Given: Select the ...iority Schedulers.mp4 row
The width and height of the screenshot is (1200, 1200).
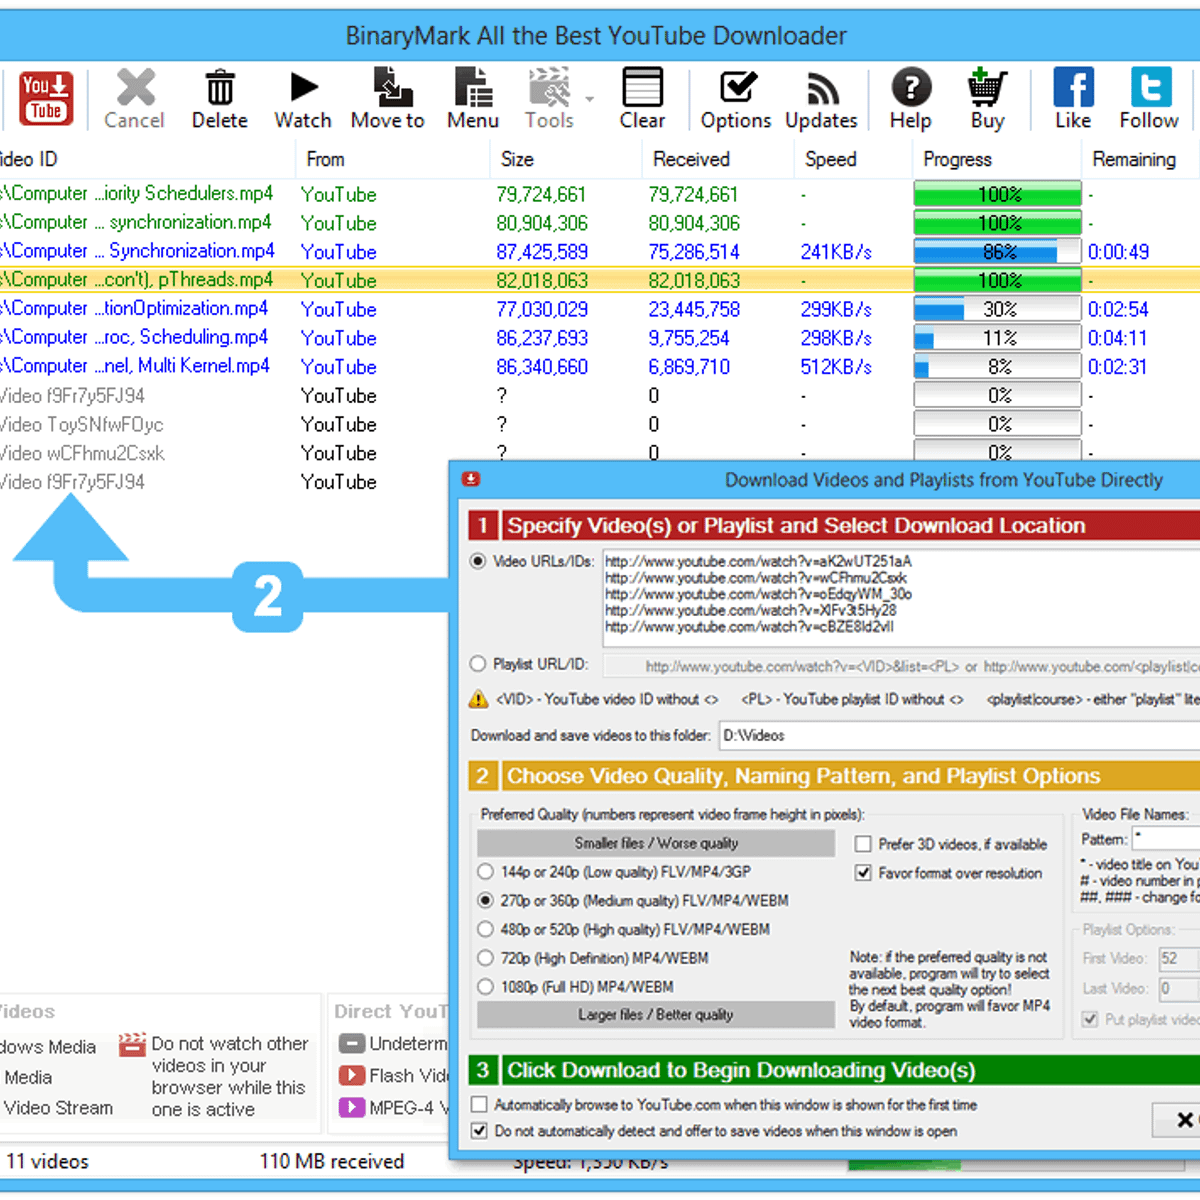Looking at the screenshot, I should point(600,194).
